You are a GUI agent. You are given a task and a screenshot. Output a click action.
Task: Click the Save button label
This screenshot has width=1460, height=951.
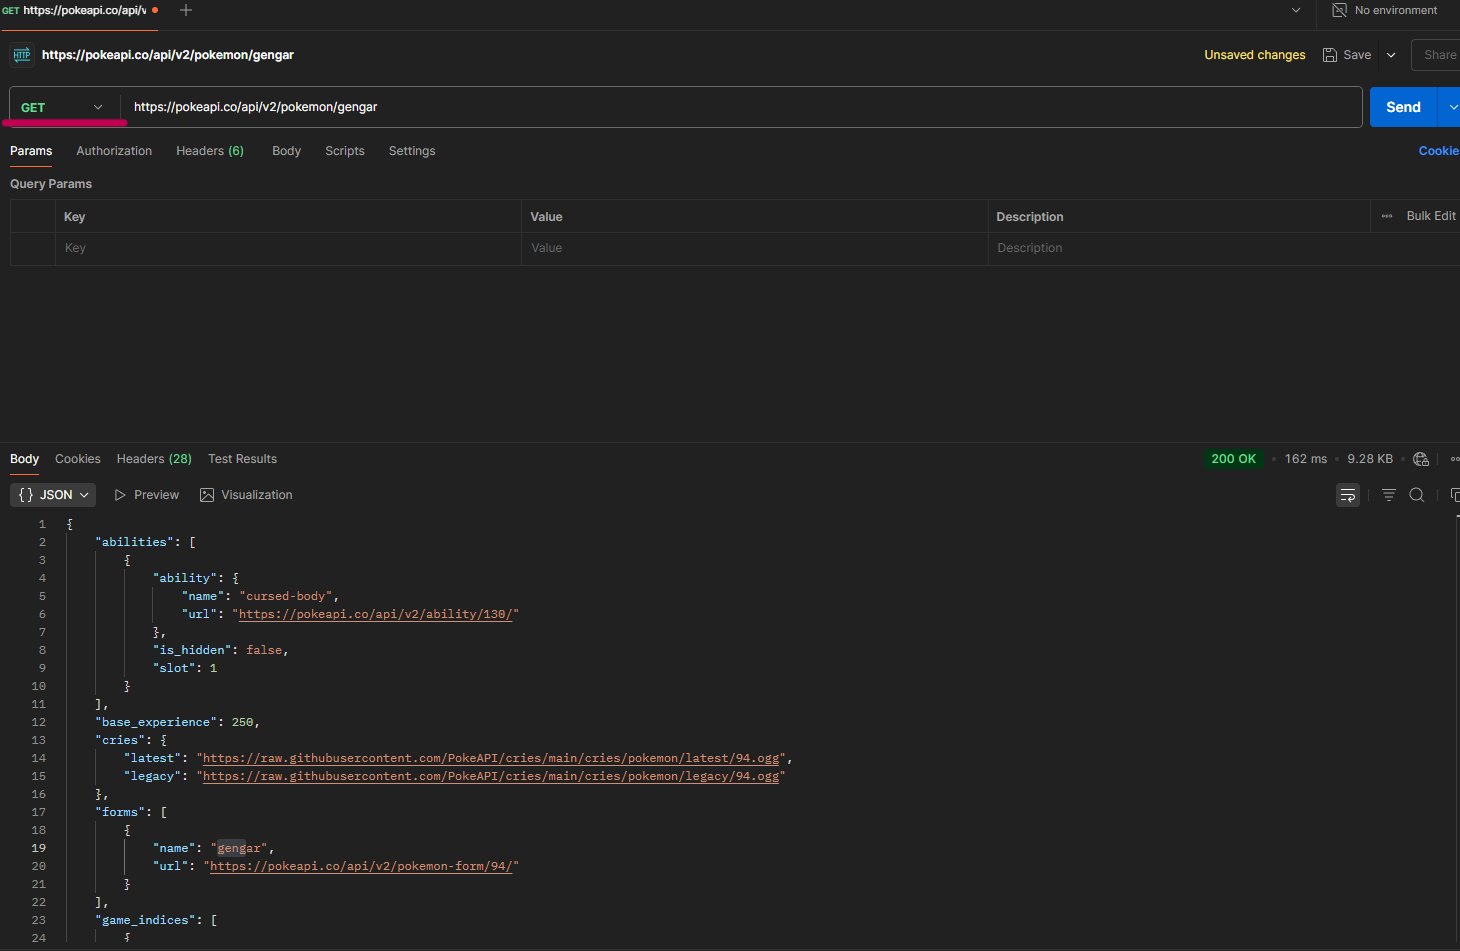pyautogui.click(x=1357, y=55)
